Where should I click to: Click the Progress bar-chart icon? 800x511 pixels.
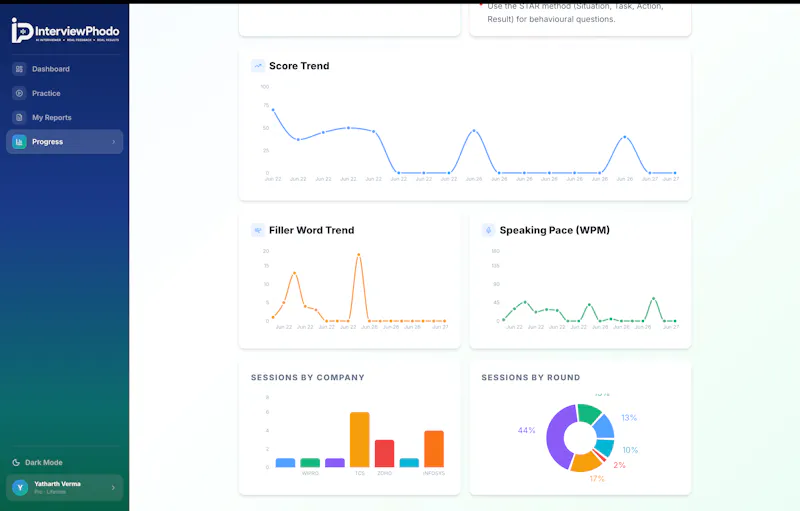19,142
